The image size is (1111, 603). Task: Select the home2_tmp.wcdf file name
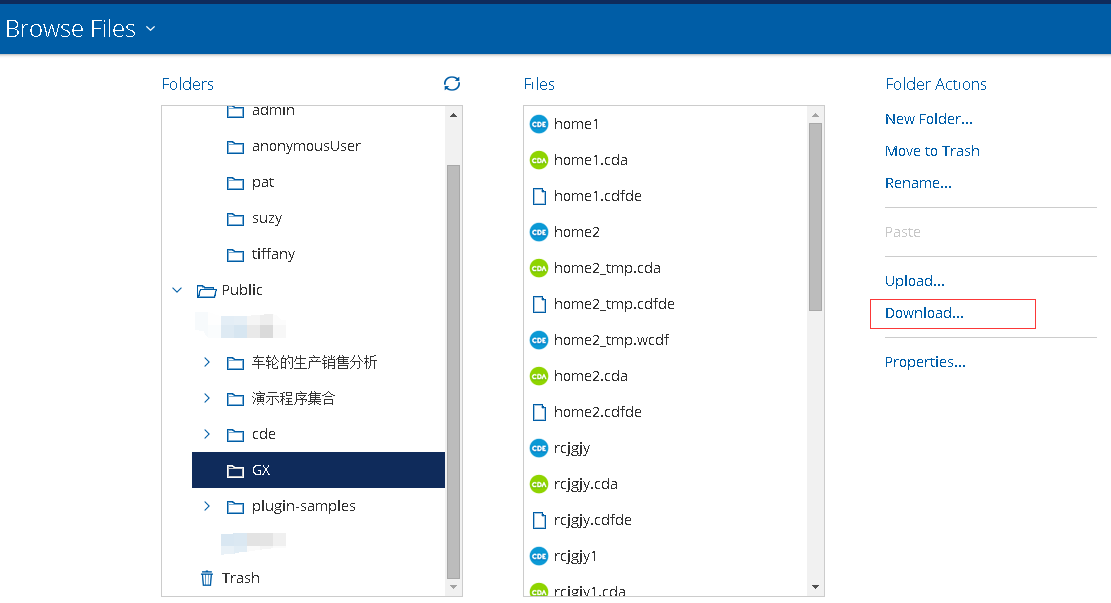pyautogui.click(x=611, y=340)
